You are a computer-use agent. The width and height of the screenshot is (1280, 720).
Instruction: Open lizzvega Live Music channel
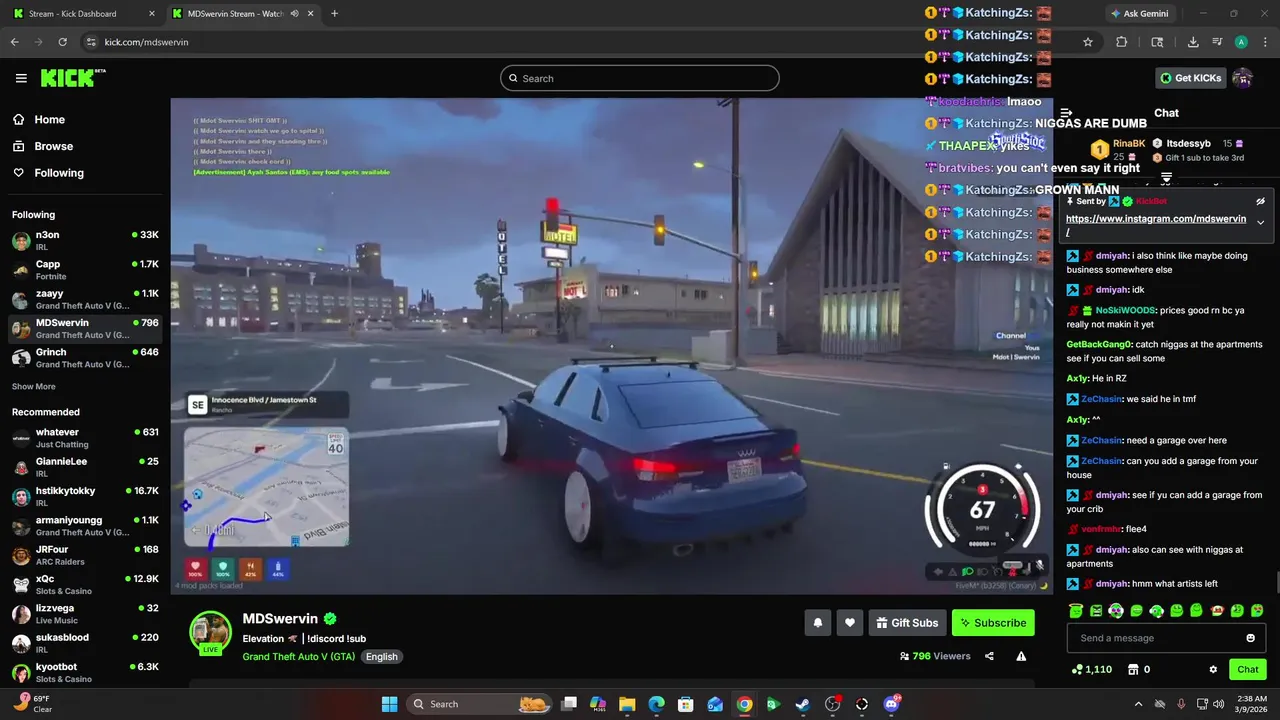click(85, 614)
